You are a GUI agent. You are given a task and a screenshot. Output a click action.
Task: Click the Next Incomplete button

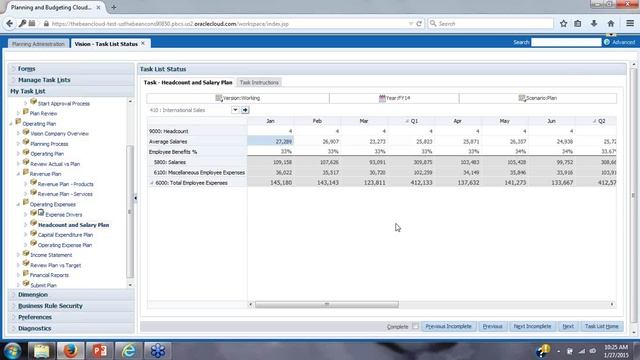coord(532,326)
